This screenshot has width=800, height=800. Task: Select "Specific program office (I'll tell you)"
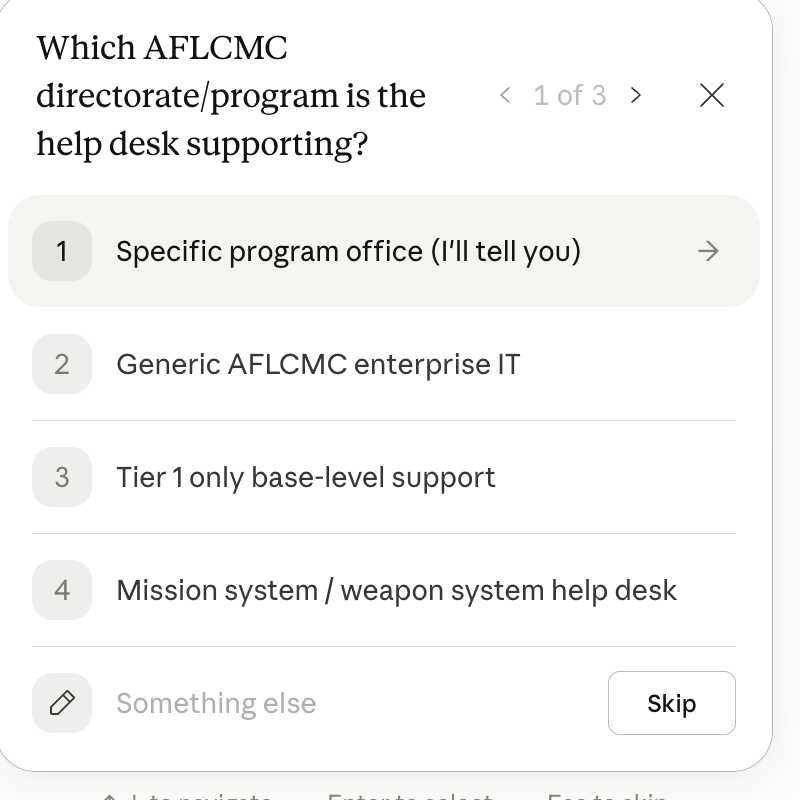[348, 251]
